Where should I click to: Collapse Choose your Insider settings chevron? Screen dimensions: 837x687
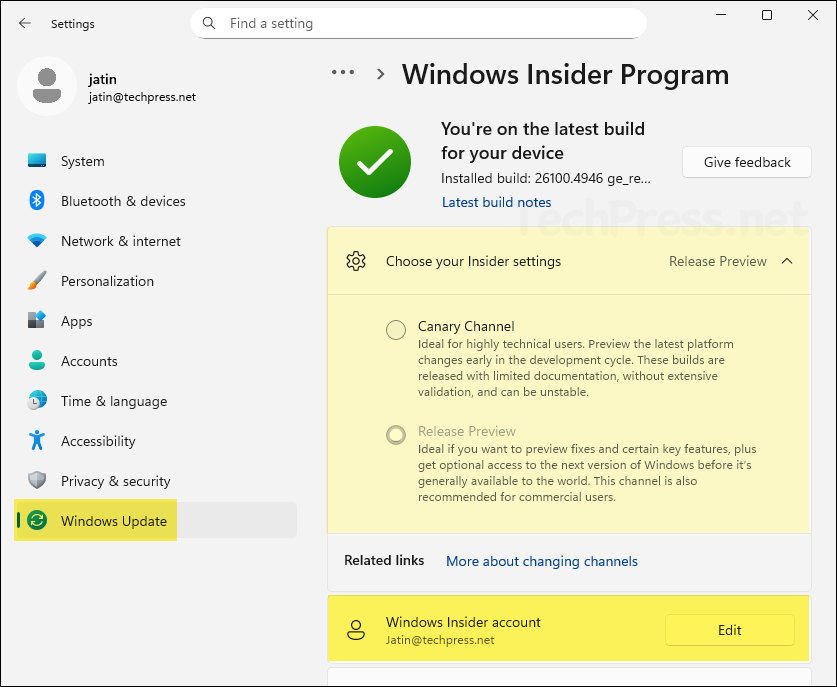click(x=787, y=261)
